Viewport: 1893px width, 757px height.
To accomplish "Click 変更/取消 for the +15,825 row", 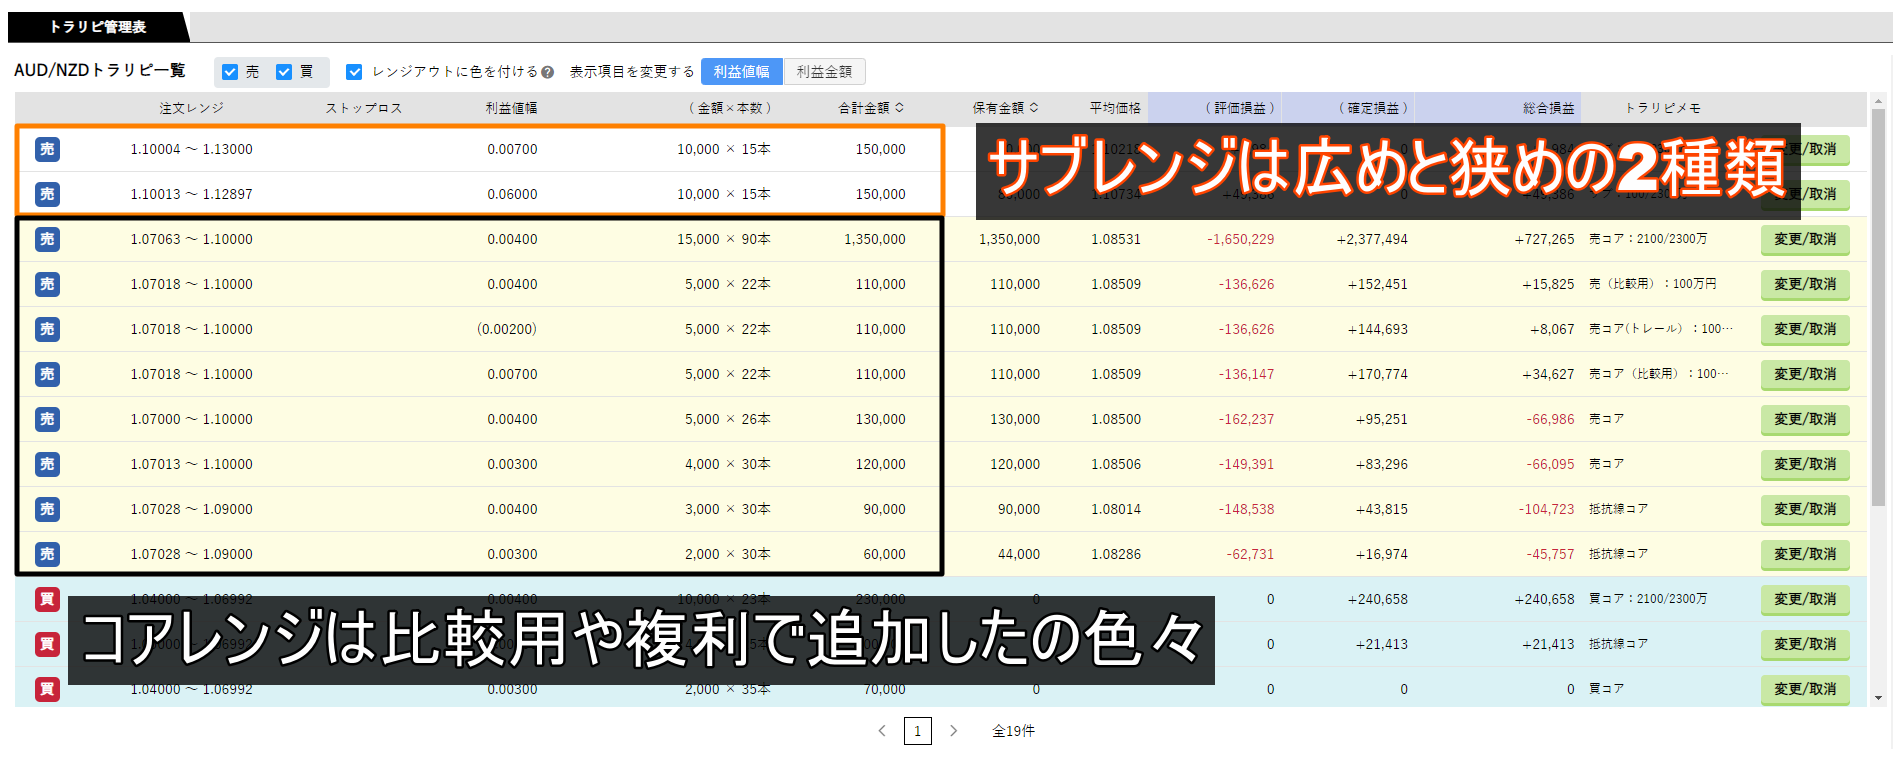I will point(1805,285).
